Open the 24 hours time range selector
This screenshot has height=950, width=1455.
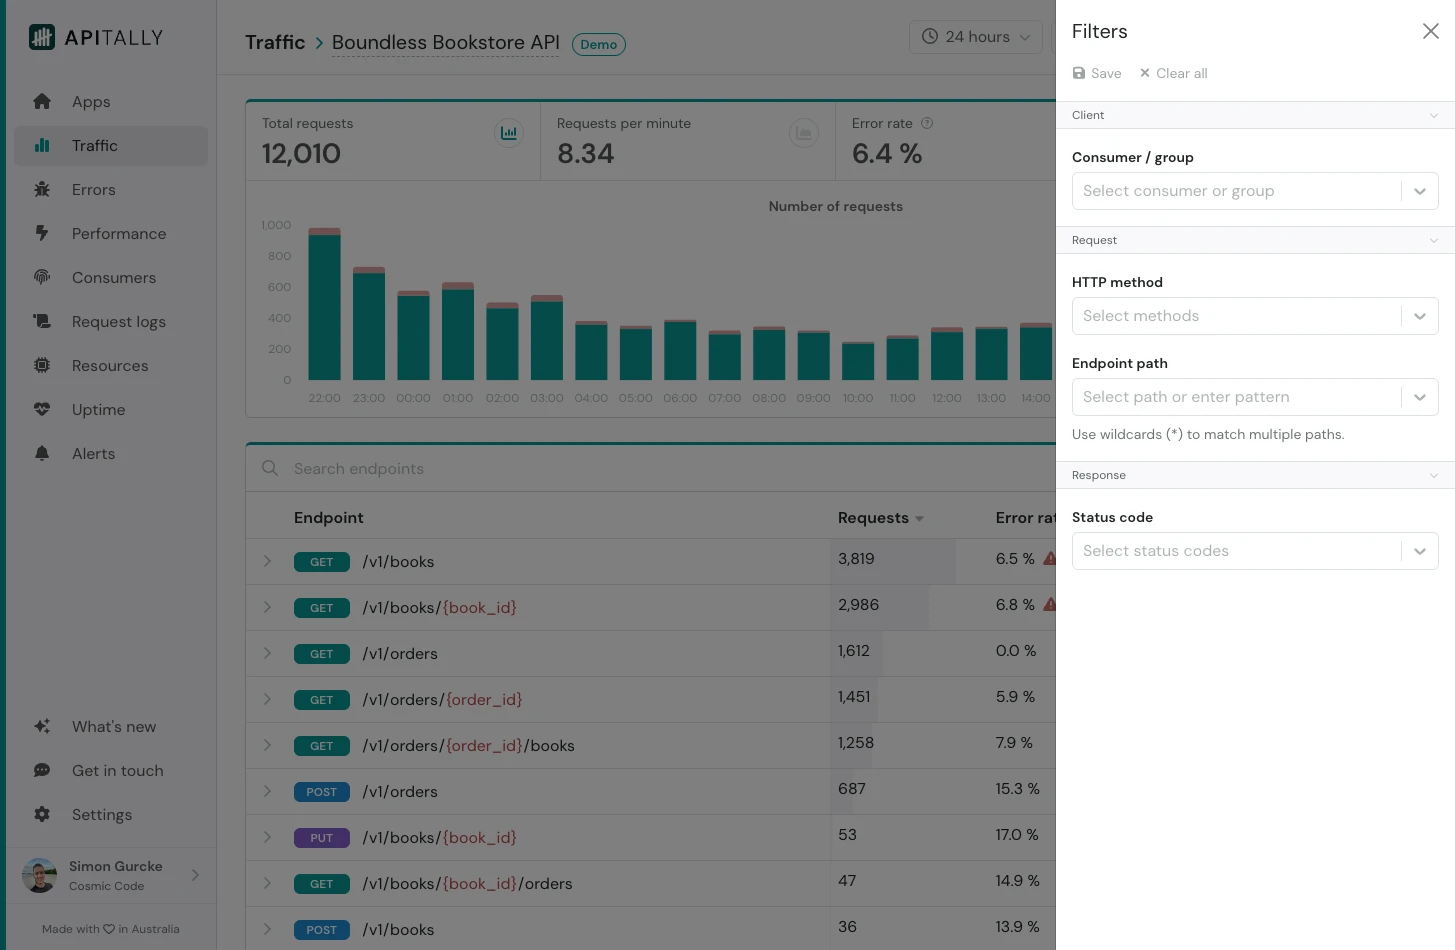(975, 36)
